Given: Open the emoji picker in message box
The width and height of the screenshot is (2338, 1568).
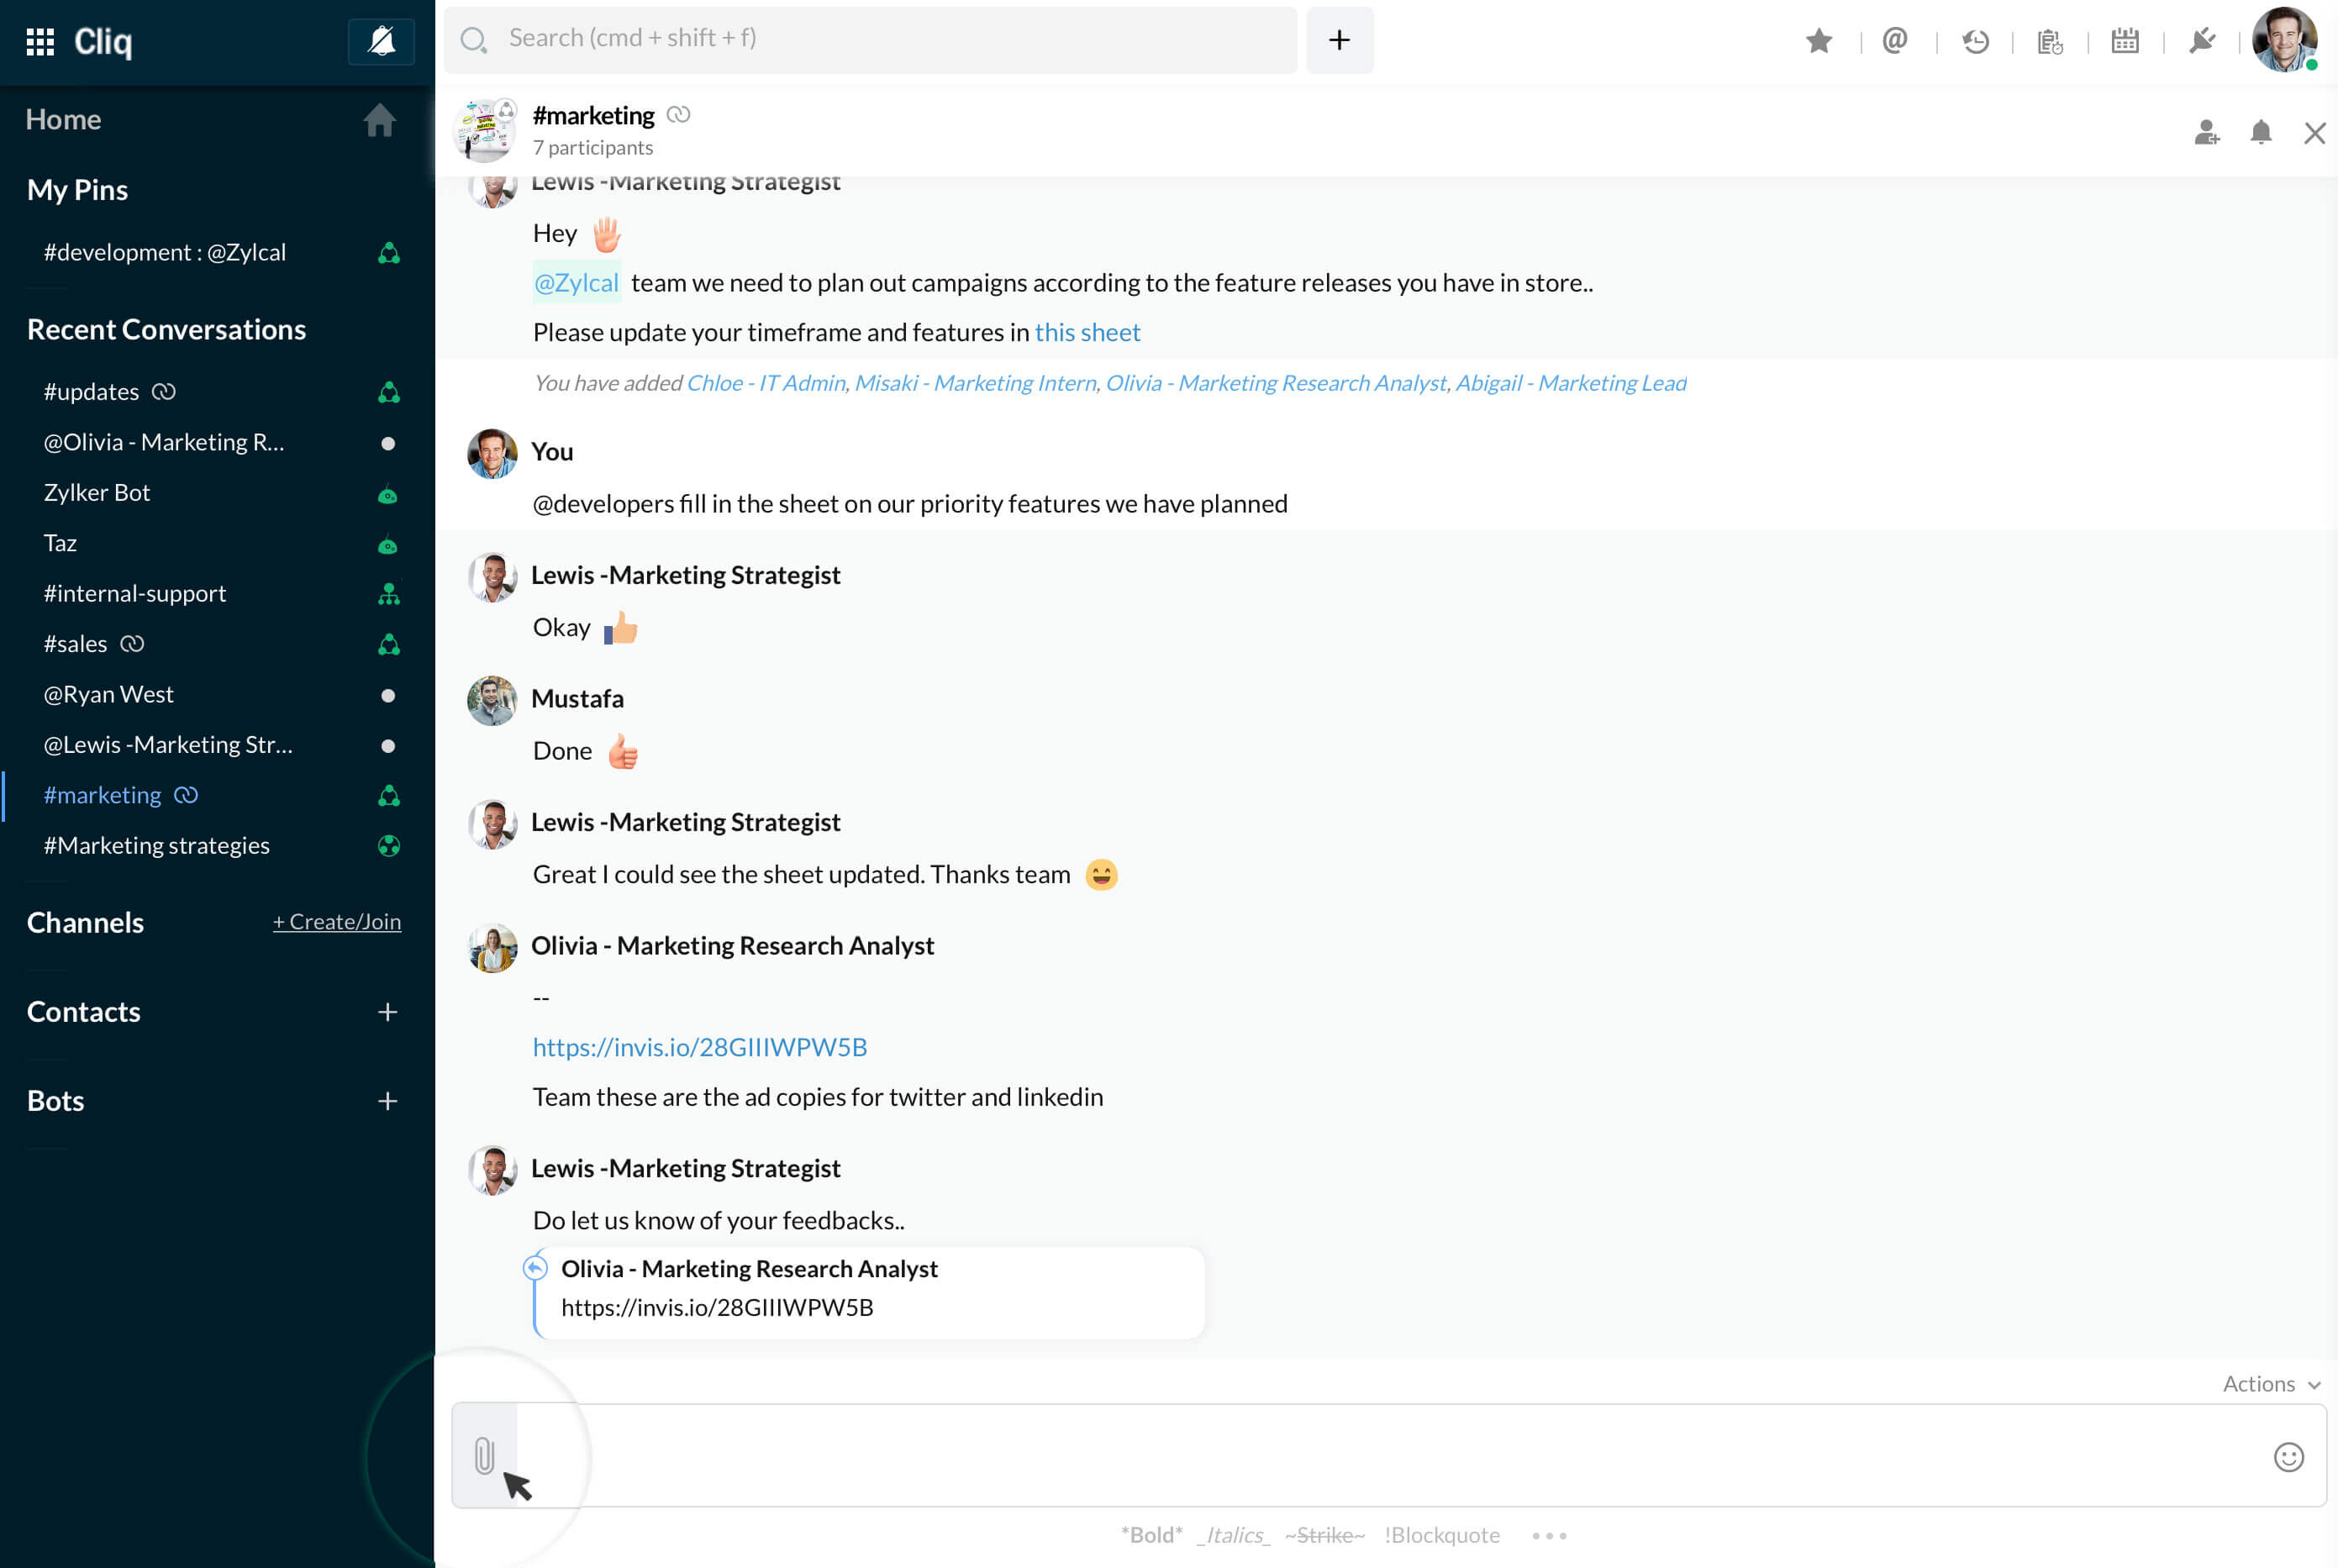Looking at the screenshot, I should pos(2288,1457).
